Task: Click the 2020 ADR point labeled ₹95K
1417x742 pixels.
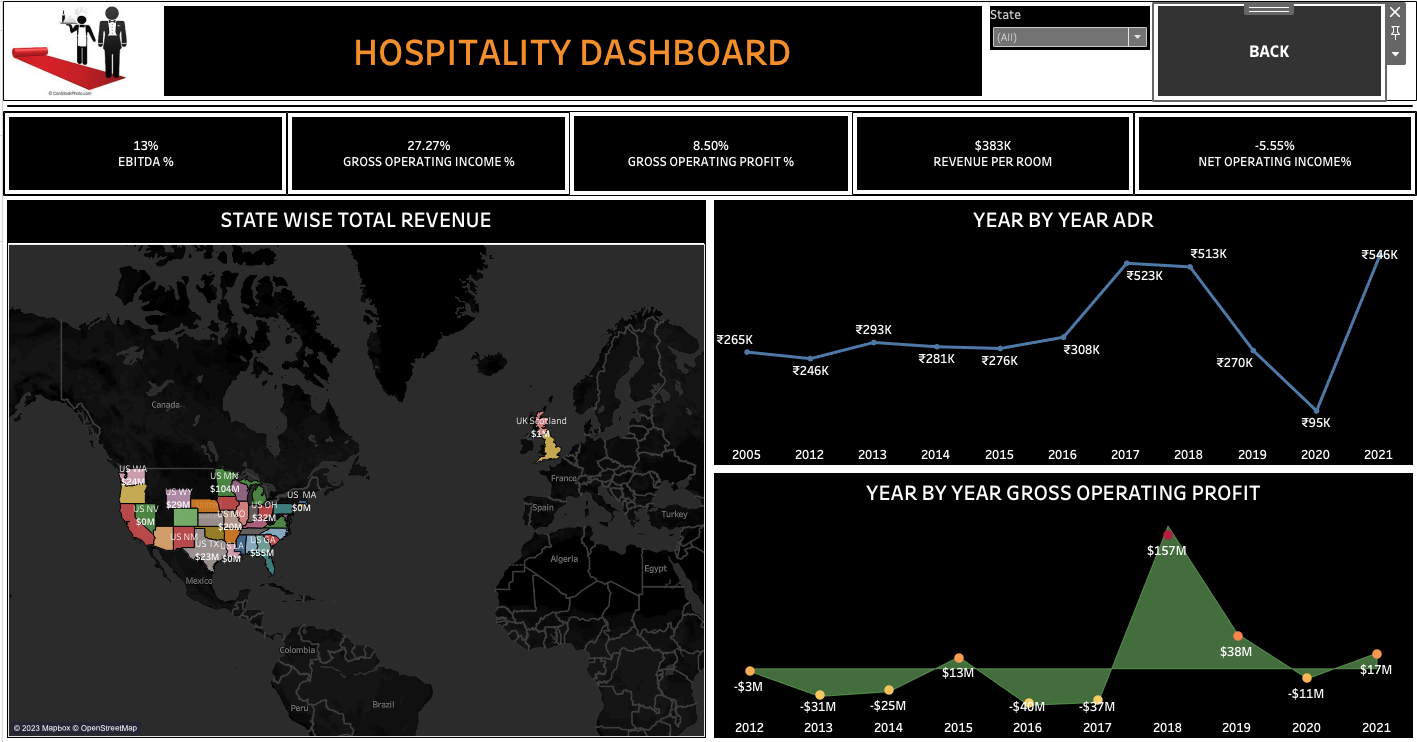Action: [x=1316, y=411]
